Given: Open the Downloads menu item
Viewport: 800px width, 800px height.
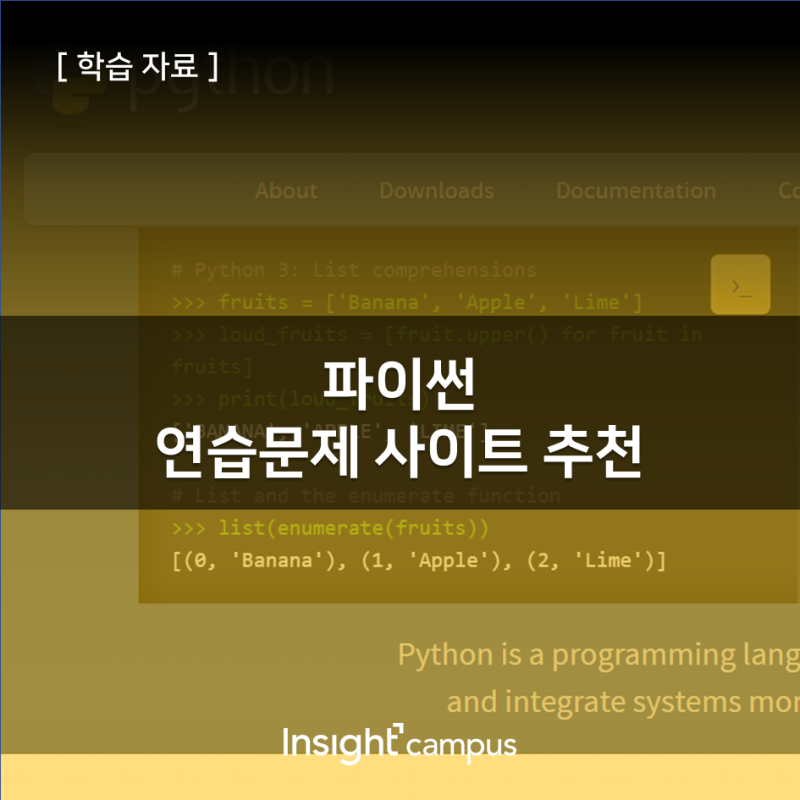Looking at the screenshot, I should click(437, 190).
